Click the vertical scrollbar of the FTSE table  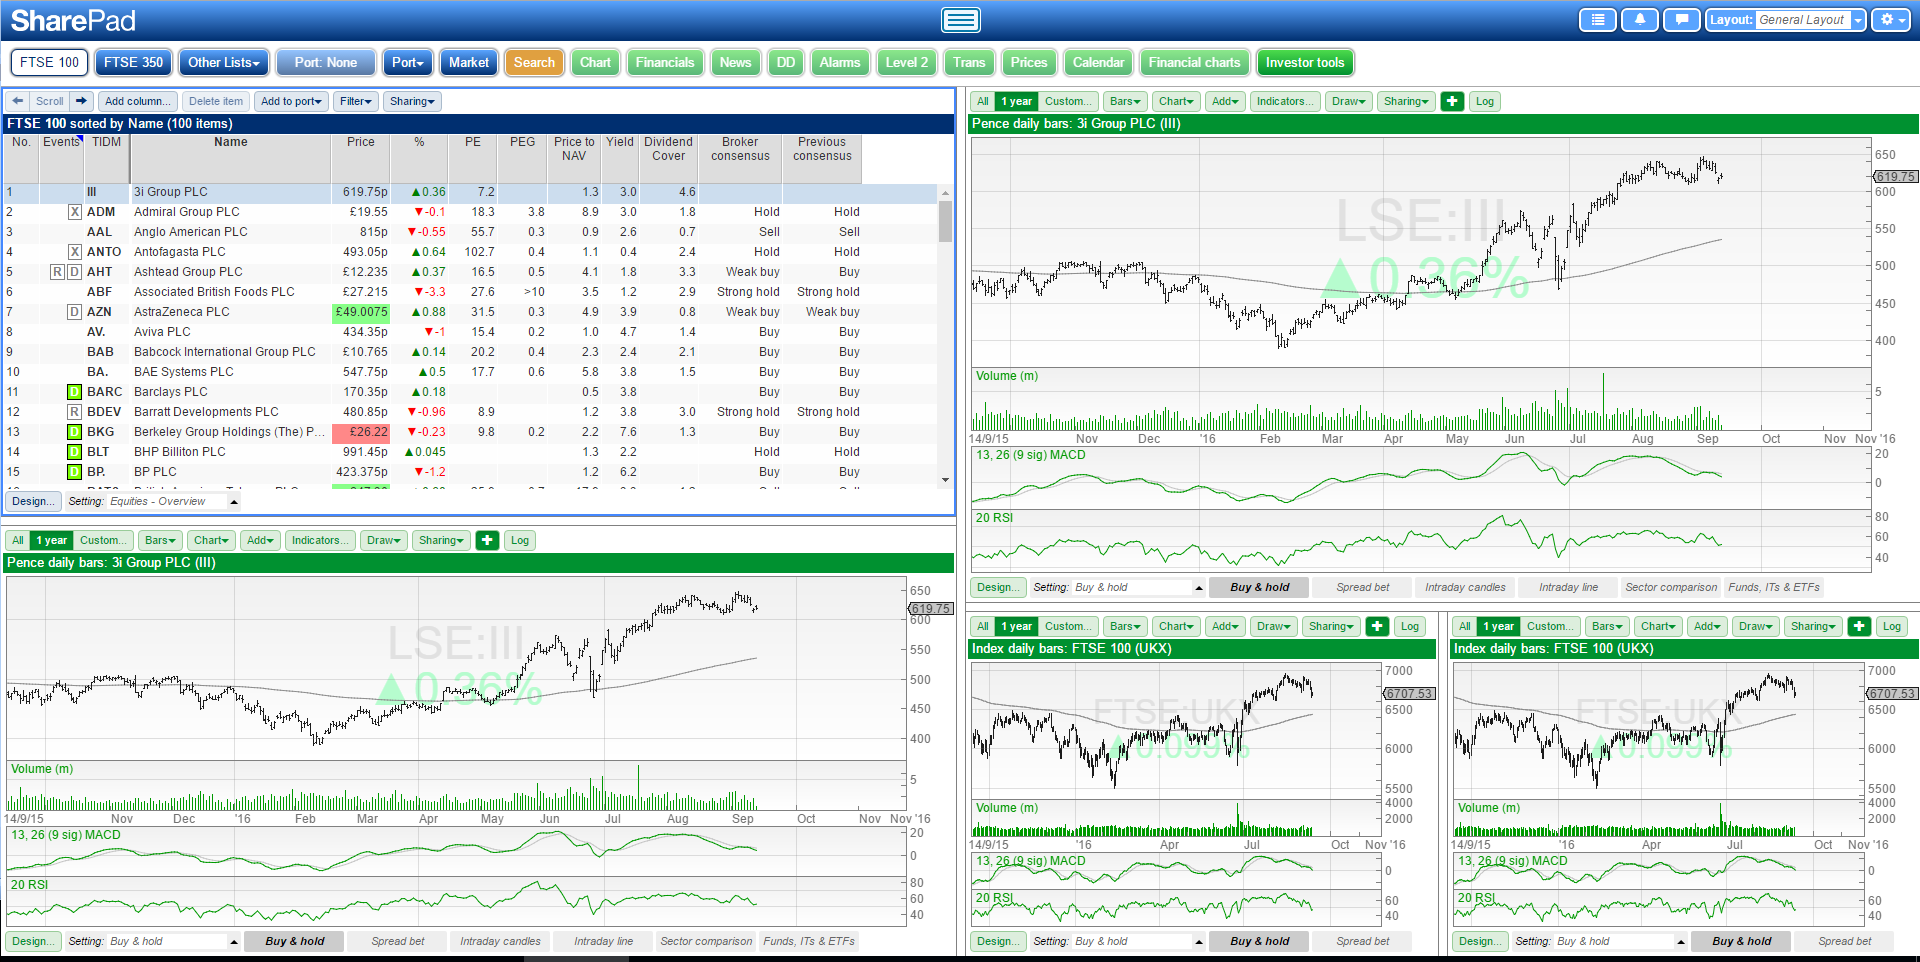945,221
